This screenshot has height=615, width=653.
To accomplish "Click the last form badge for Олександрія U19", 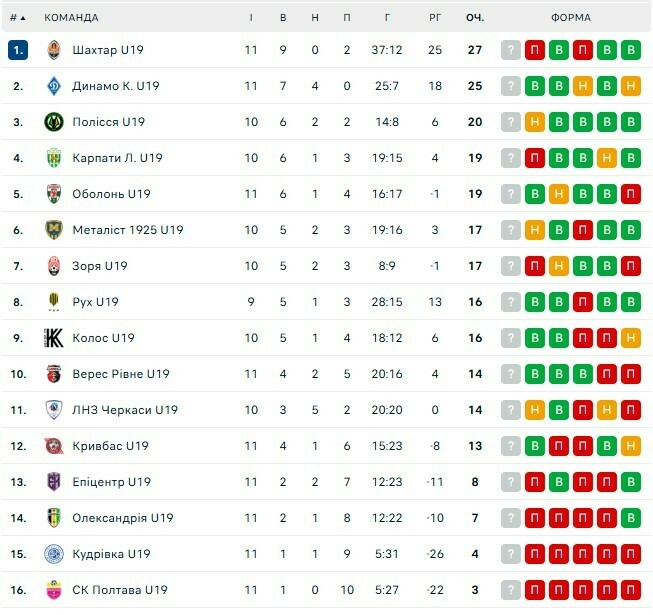I will tap(630, 518).
